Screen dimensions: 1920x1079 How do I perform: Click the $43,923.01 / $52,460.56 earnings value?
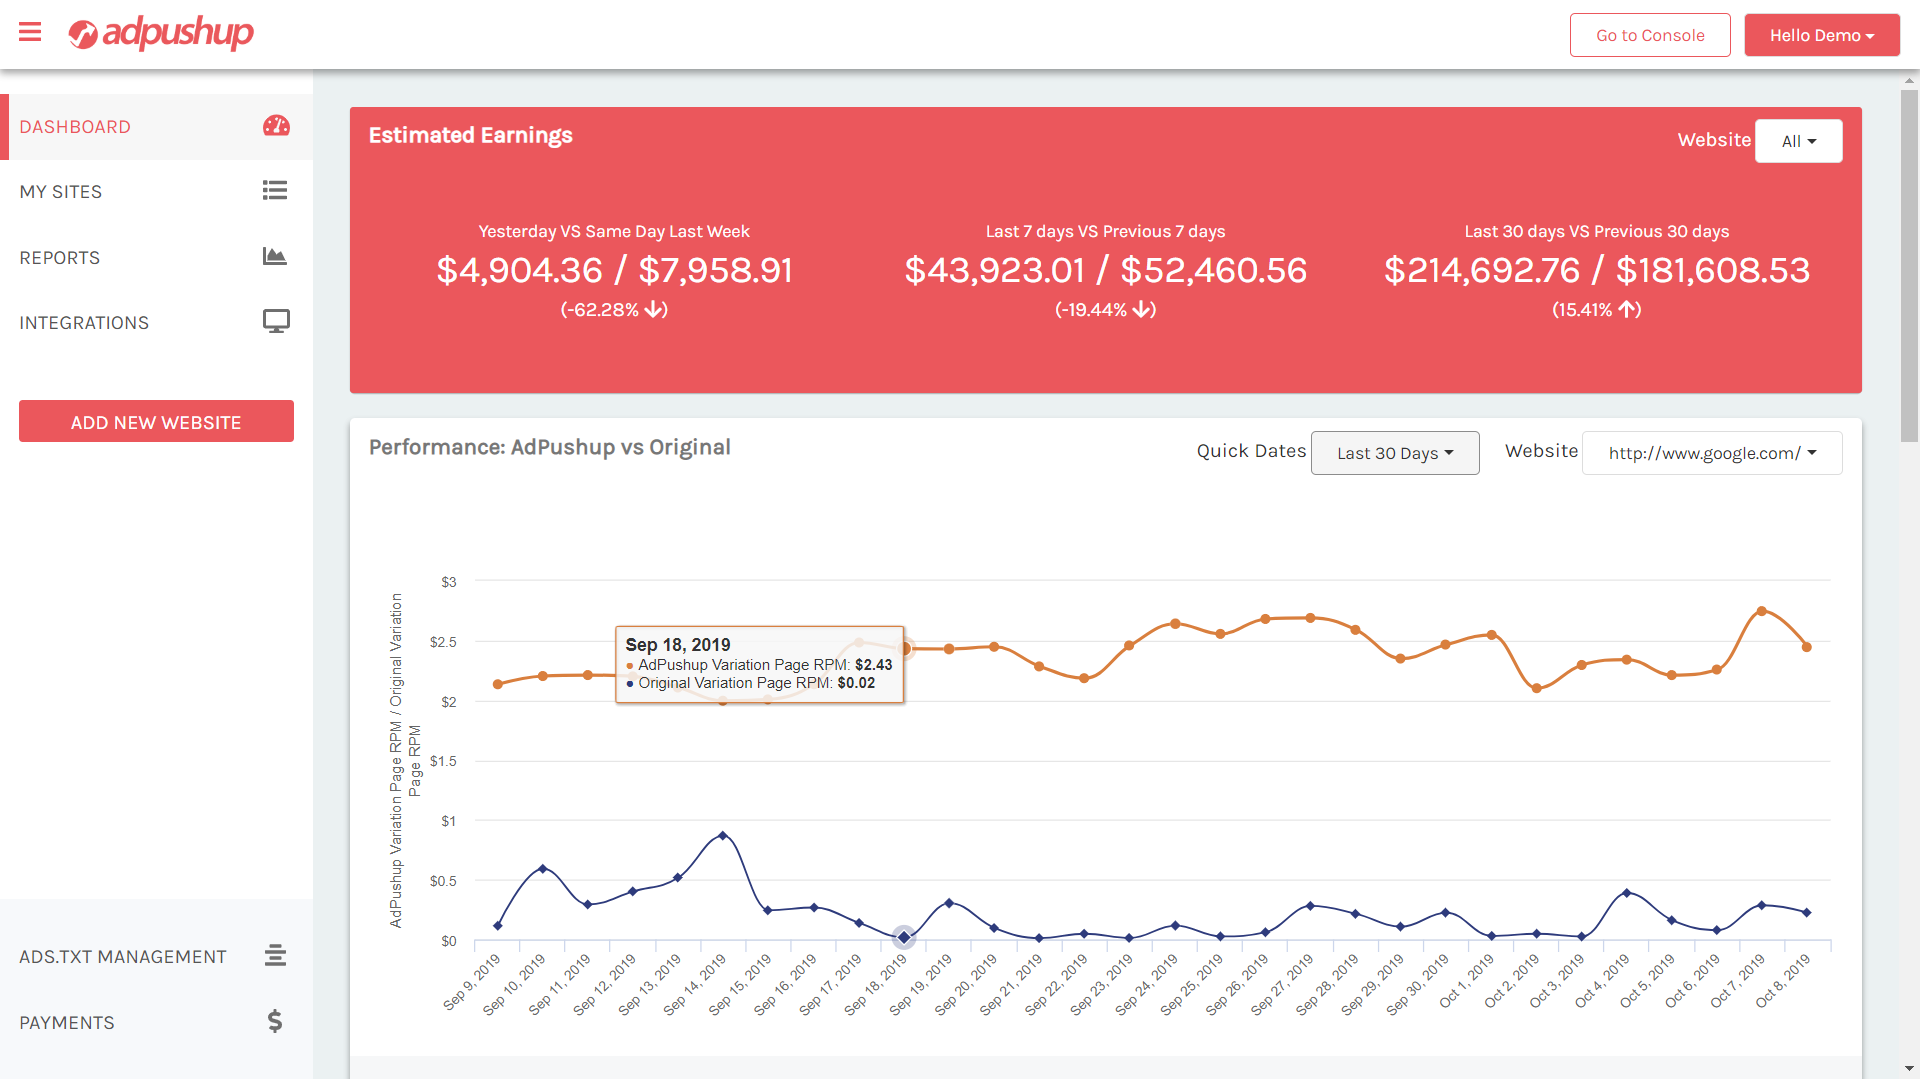(1105, 270)
